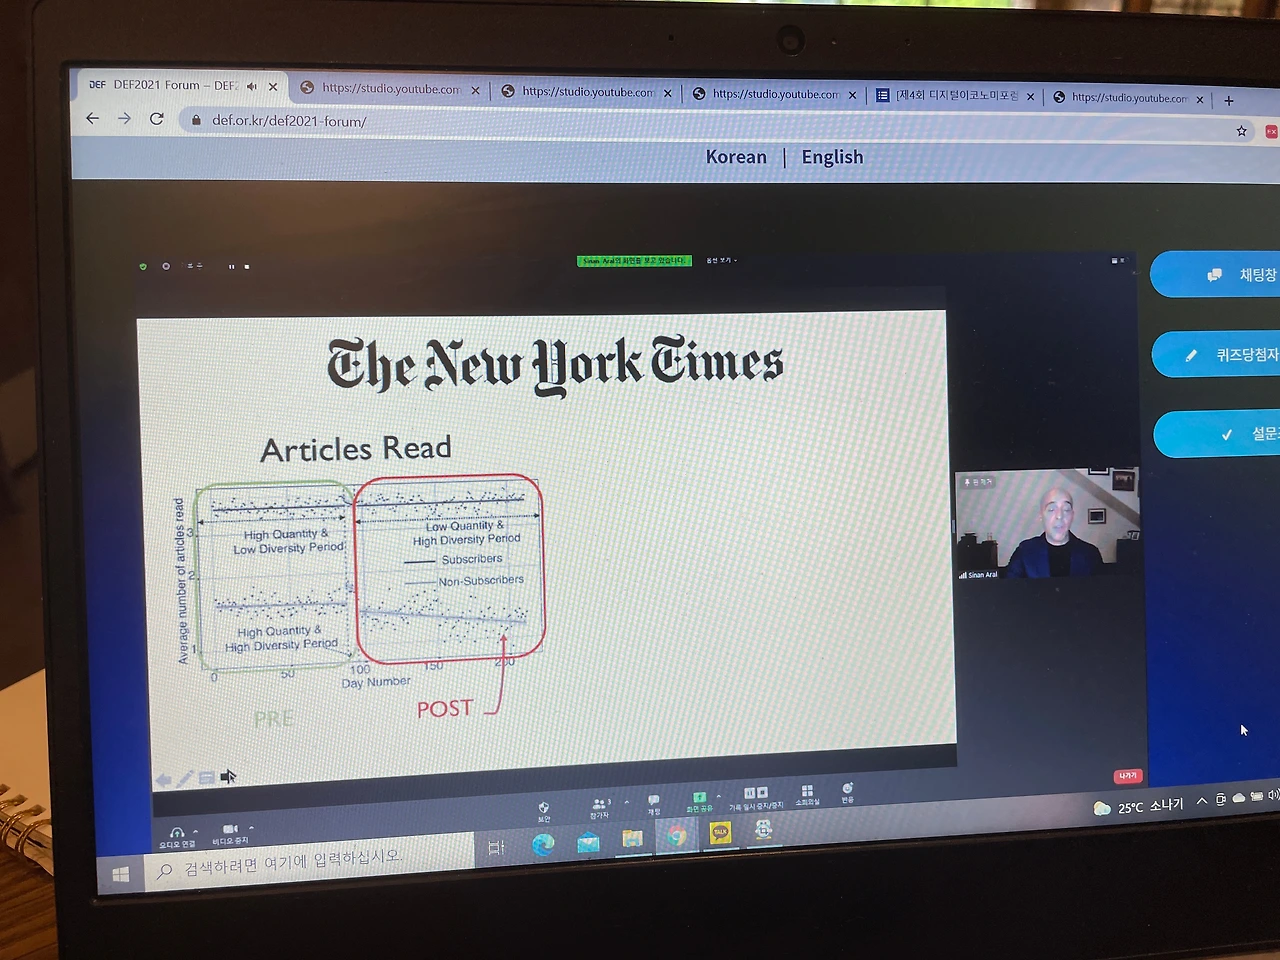Close the DEF2021 Forum tab
1280x960 pixels.
(273, 87)
